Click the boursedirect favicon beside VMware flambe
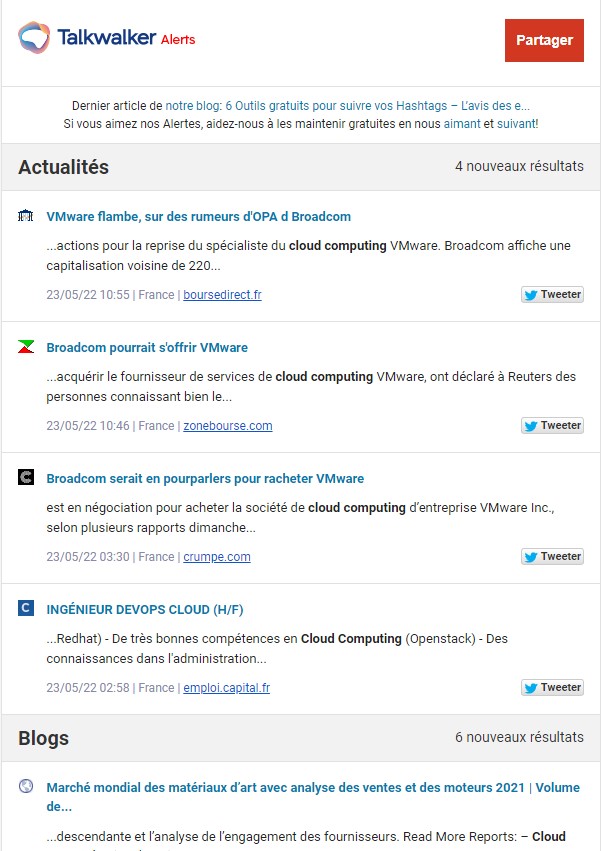This screenshot has height=851, width=601. 26,216
